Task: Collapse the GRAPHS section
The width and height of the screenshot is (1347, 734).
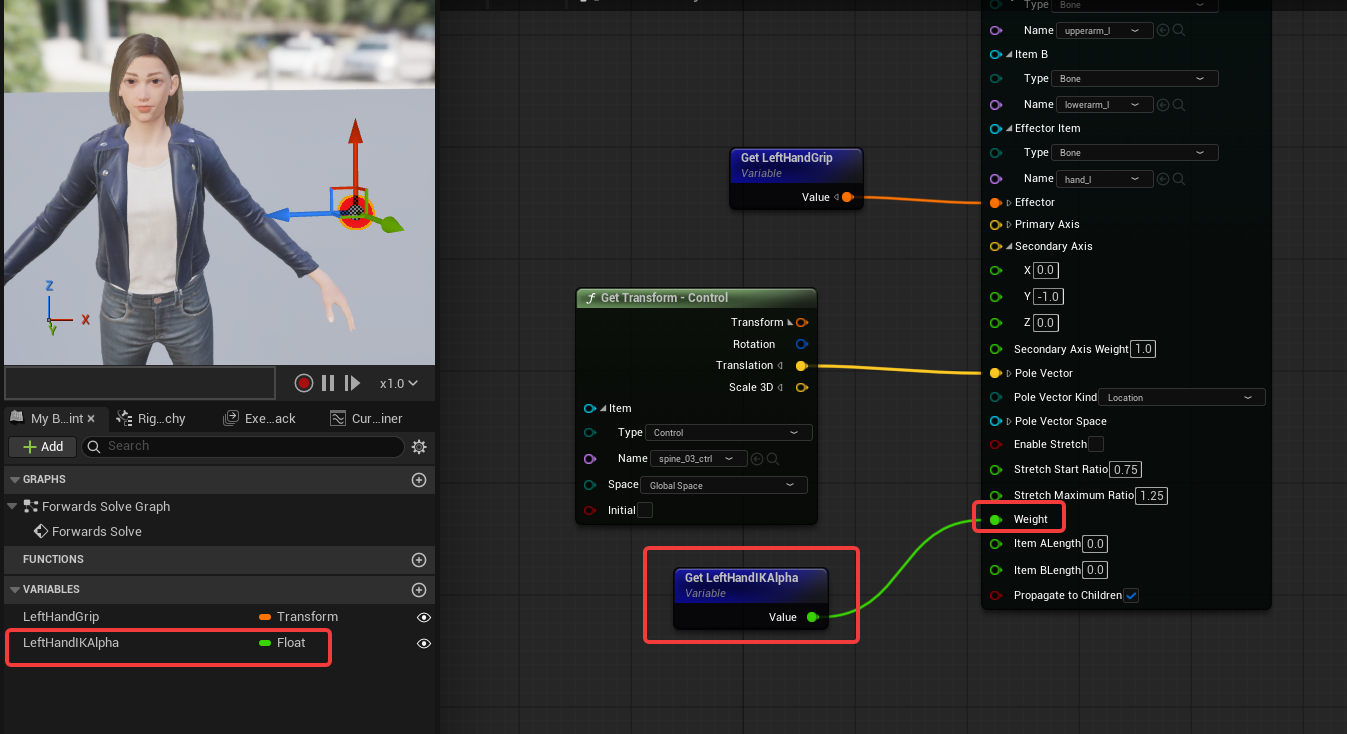Action: [15, 480]
